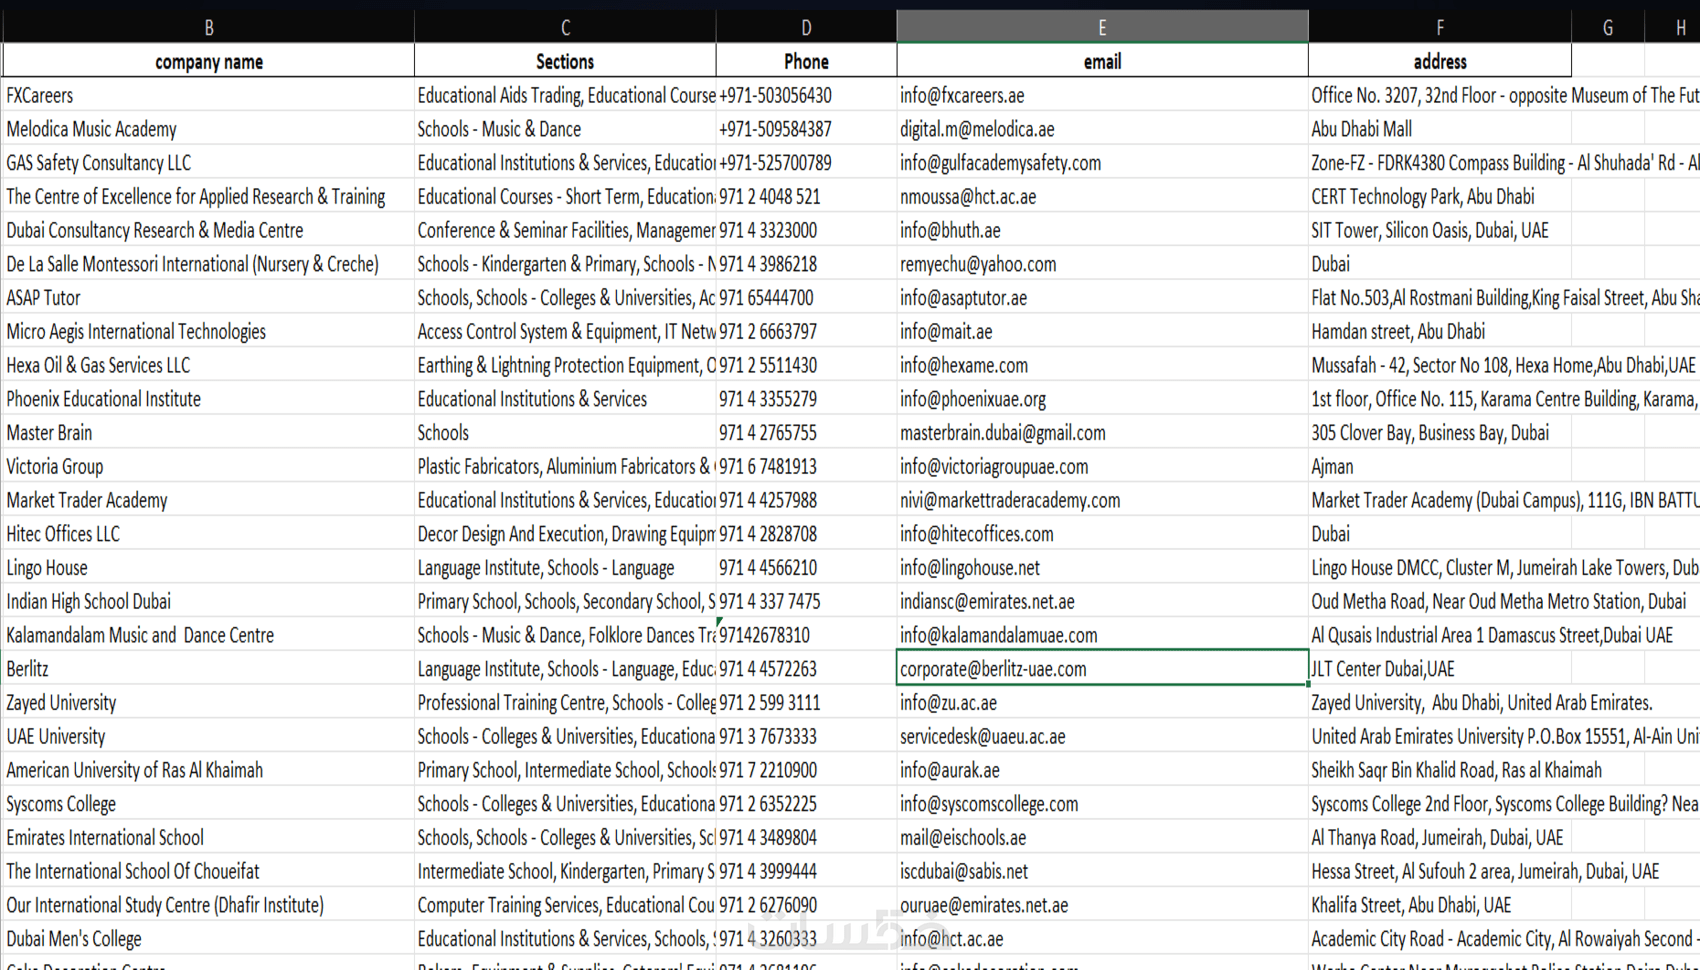1700x970 pixels.
Task: Select the Zayed University company cell
Action: point(208,703)
